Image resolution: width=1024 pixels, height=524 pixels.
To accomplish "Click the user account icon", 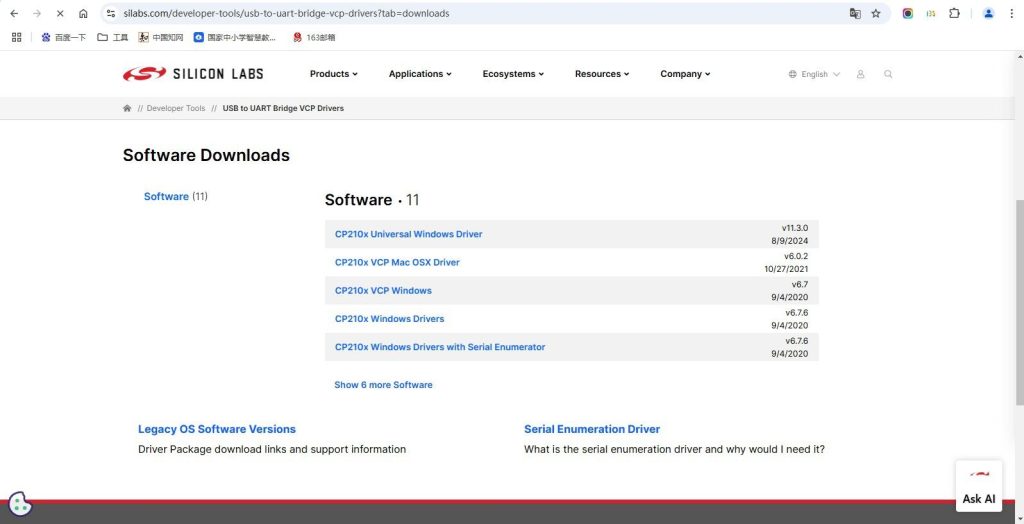I will coord(860,74).
